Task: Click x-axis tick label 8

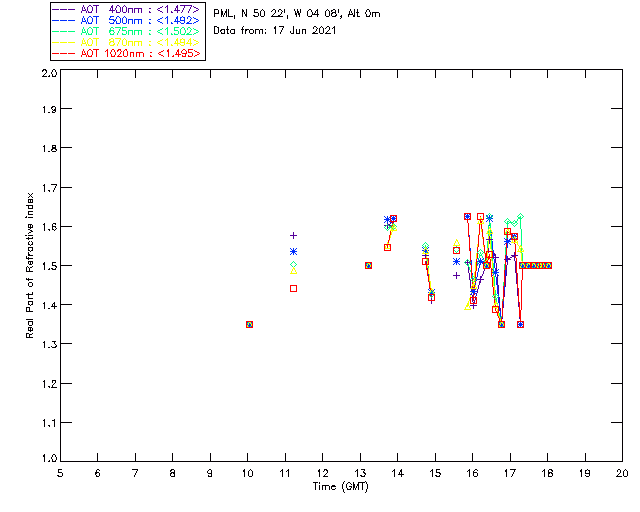Action: coord(173,473)
